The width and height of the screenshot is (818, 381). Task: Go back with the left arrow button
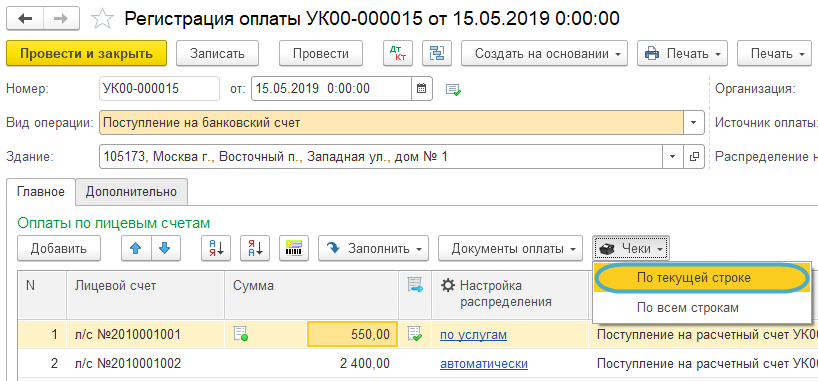pyautogui.click(x=25, y=19)
